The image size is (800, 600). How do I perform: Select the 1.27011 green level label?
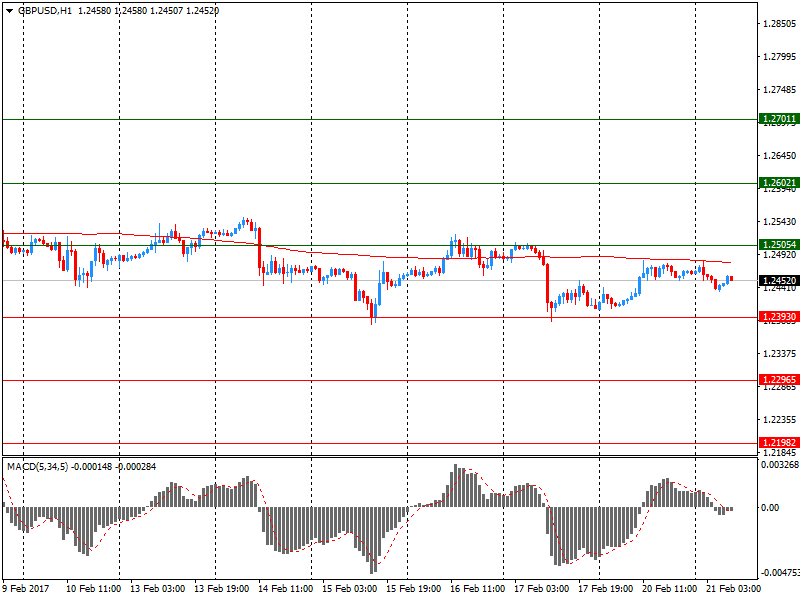point(779,119)
